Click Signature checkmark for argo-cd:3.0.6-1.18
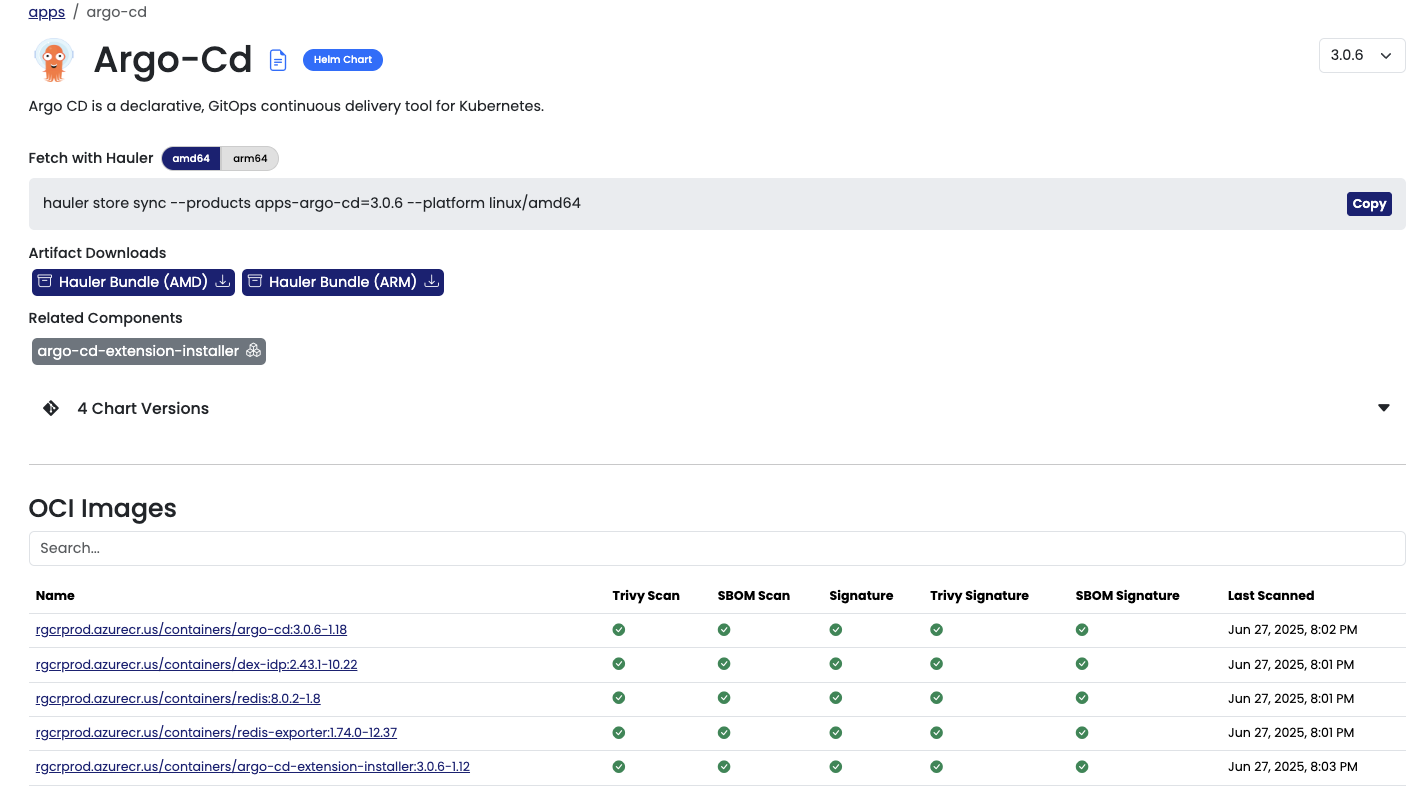Screen dimensions: 1416x791 (x=836, y=630)
